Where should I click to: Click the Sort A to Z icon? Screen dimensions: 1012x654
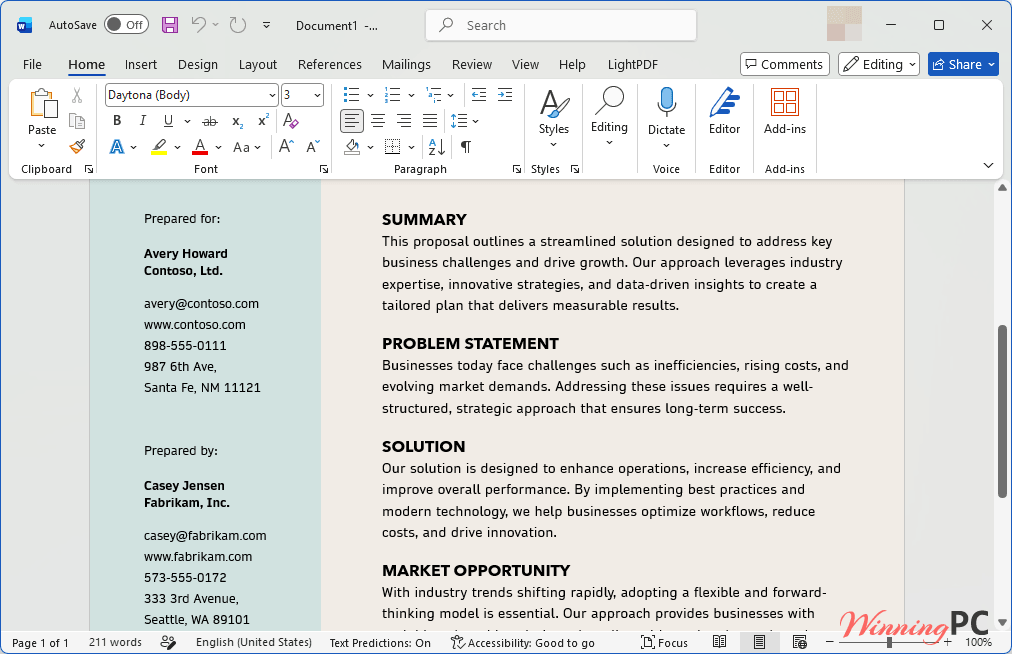pyautogui.click(x=436, y=147)
